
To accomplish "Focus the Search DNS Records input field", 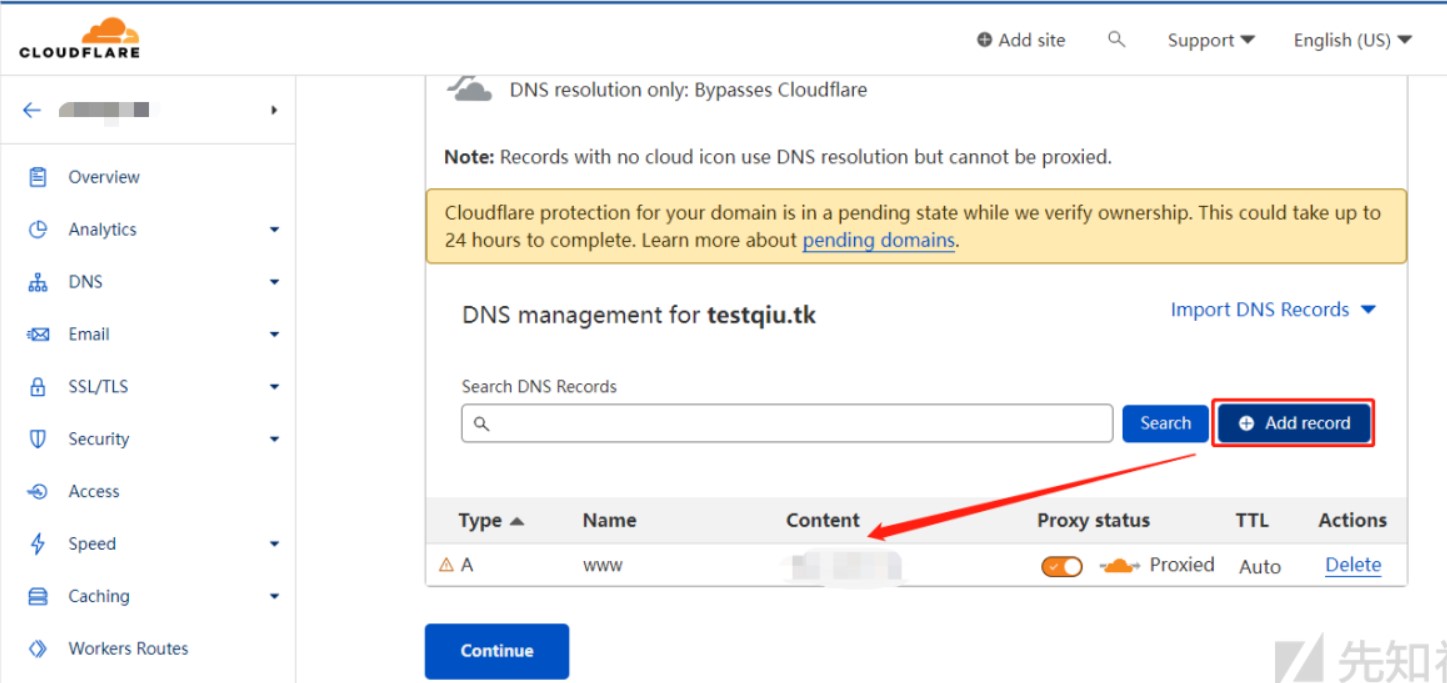I will [x=787, y=423].
